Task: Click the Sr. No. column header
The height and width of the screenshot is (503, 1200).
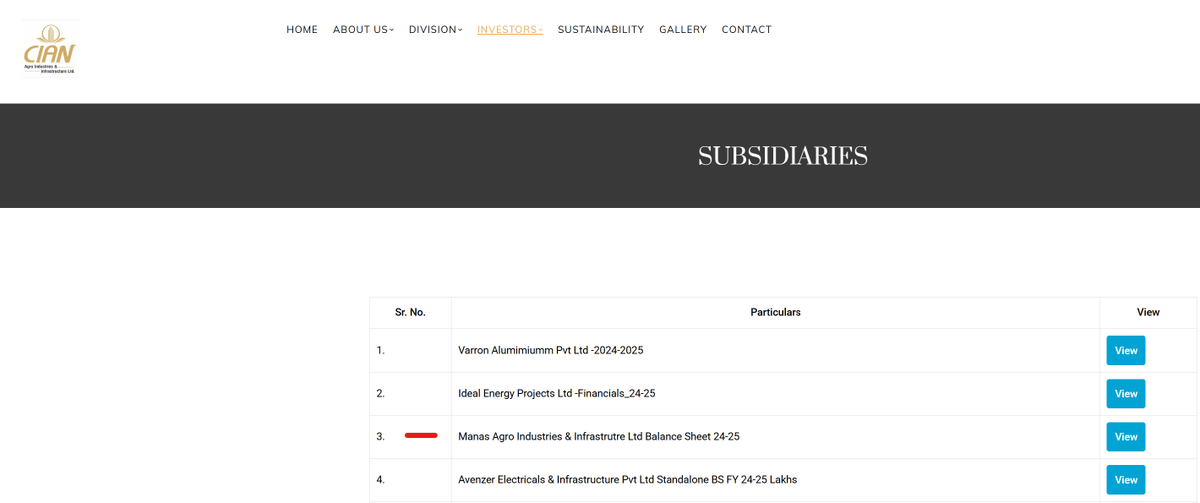Action: (x=410, y=313)
